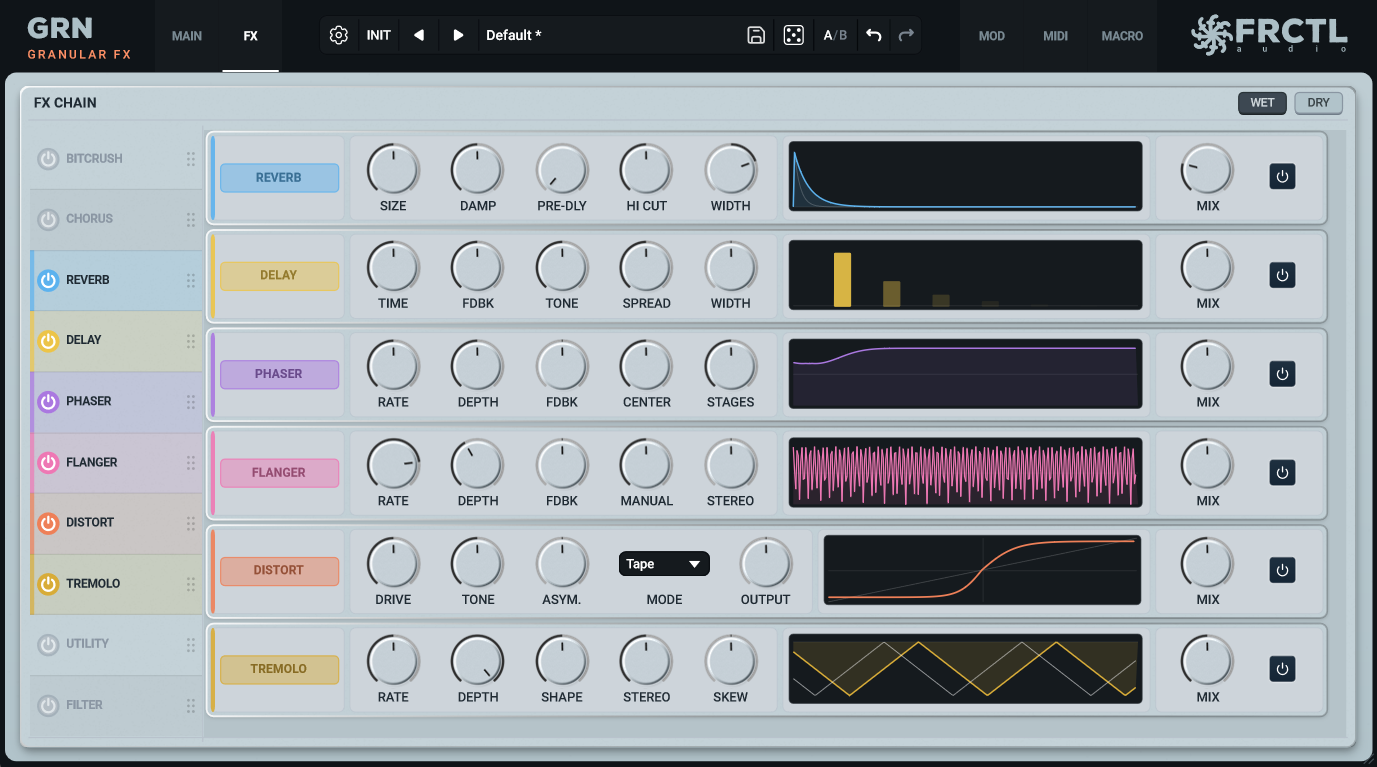1377x767 pixels.
Task: Click the INIT preset button
Action: [379, 35]
